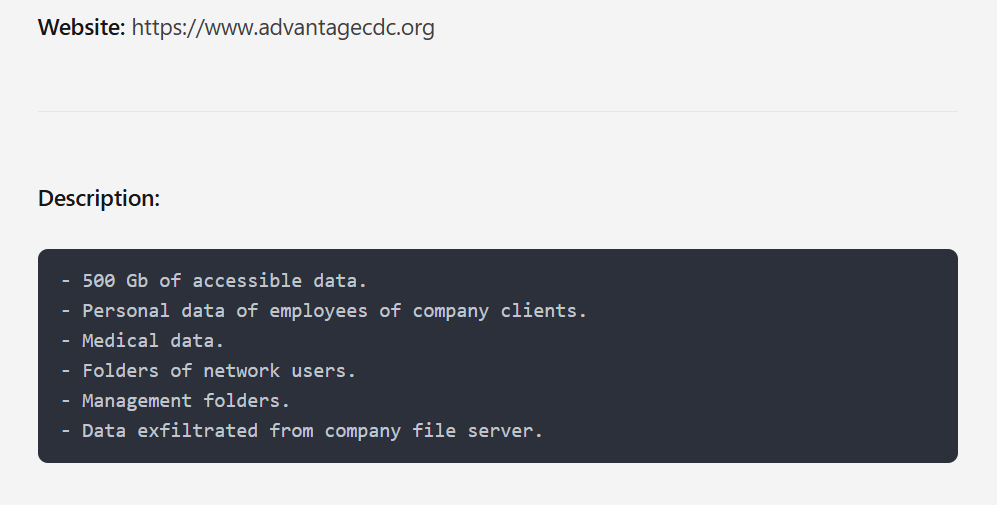Select the "Medical data" line
Screen dimensions: 997x505
153,341
